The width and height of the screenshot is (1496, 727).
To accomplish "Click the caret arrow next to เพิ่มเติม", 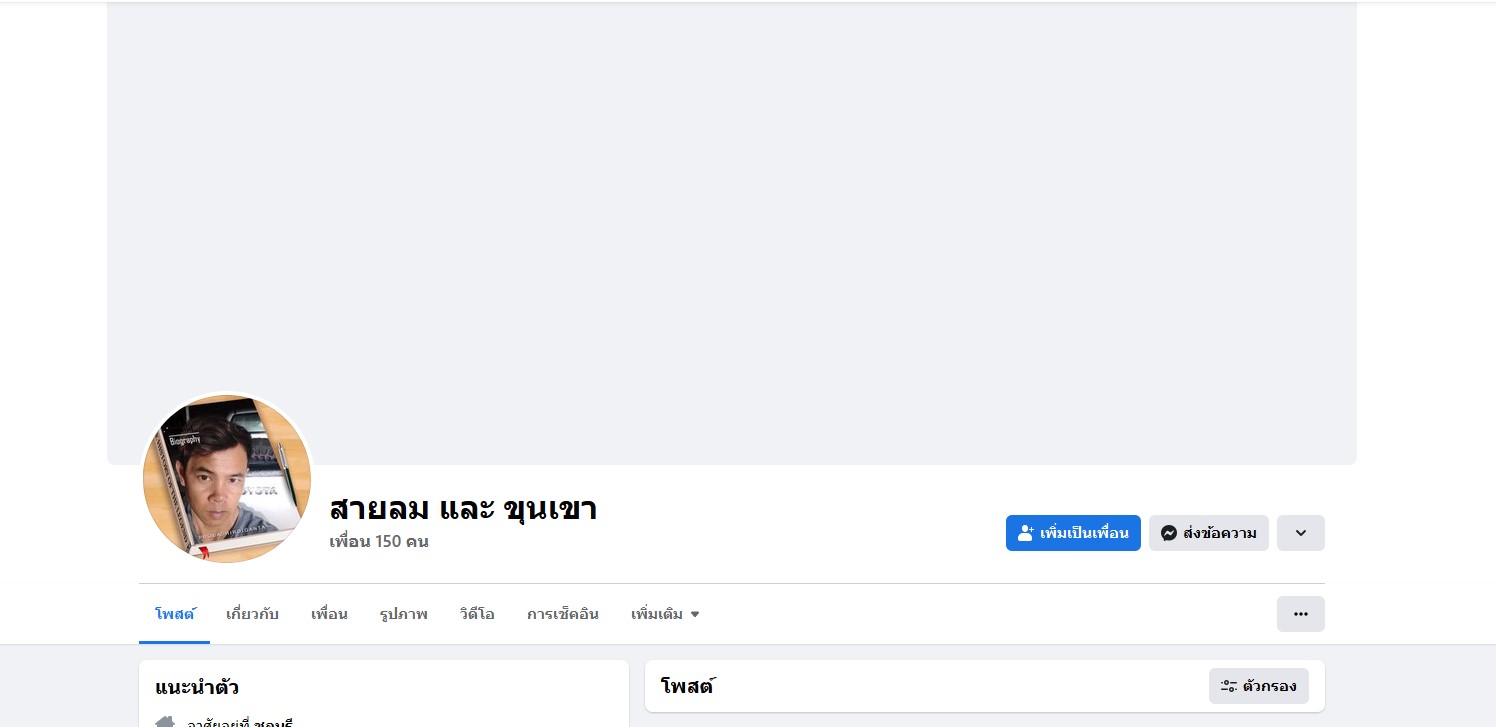I will point(695,614).
